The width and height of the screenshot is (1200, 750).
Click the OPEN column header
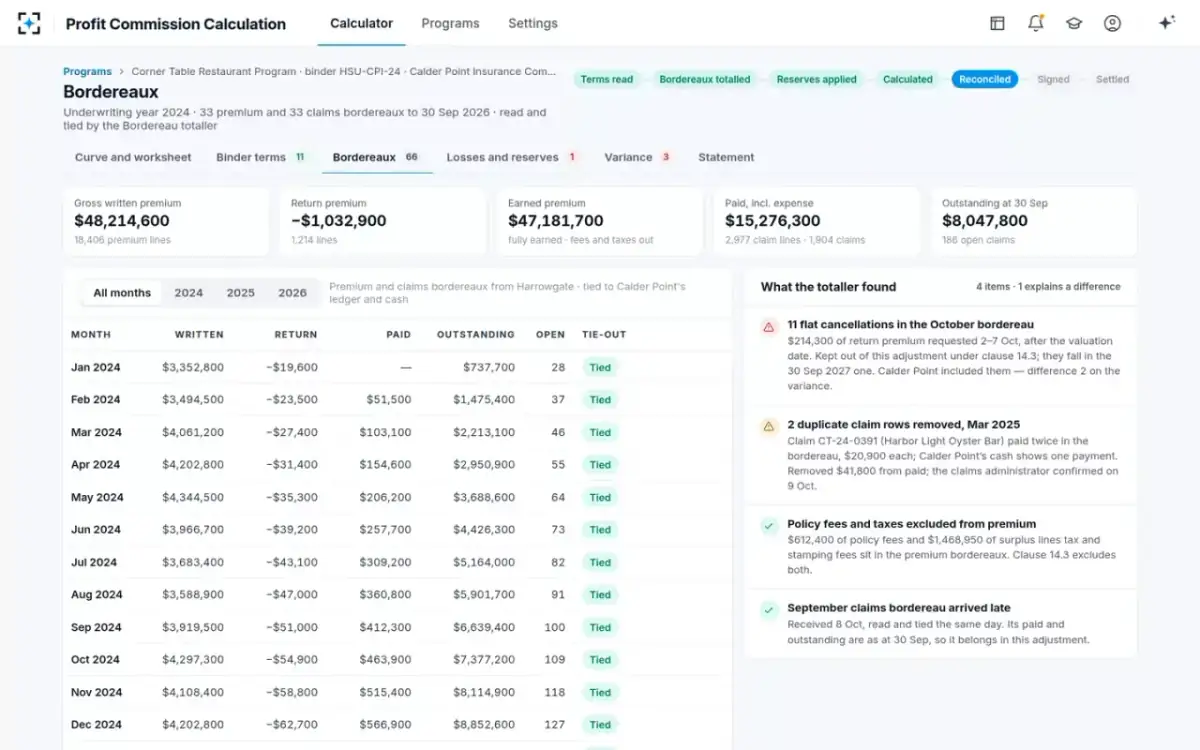550,334
